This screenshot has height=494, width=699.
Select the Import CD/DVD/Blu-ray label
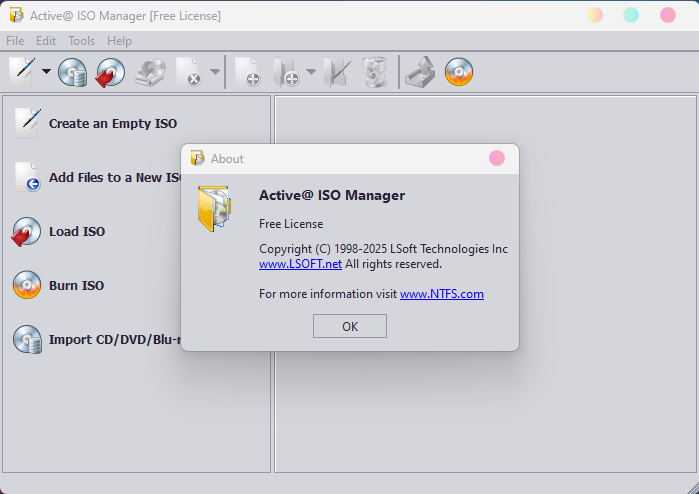click(x=115, y=340)
